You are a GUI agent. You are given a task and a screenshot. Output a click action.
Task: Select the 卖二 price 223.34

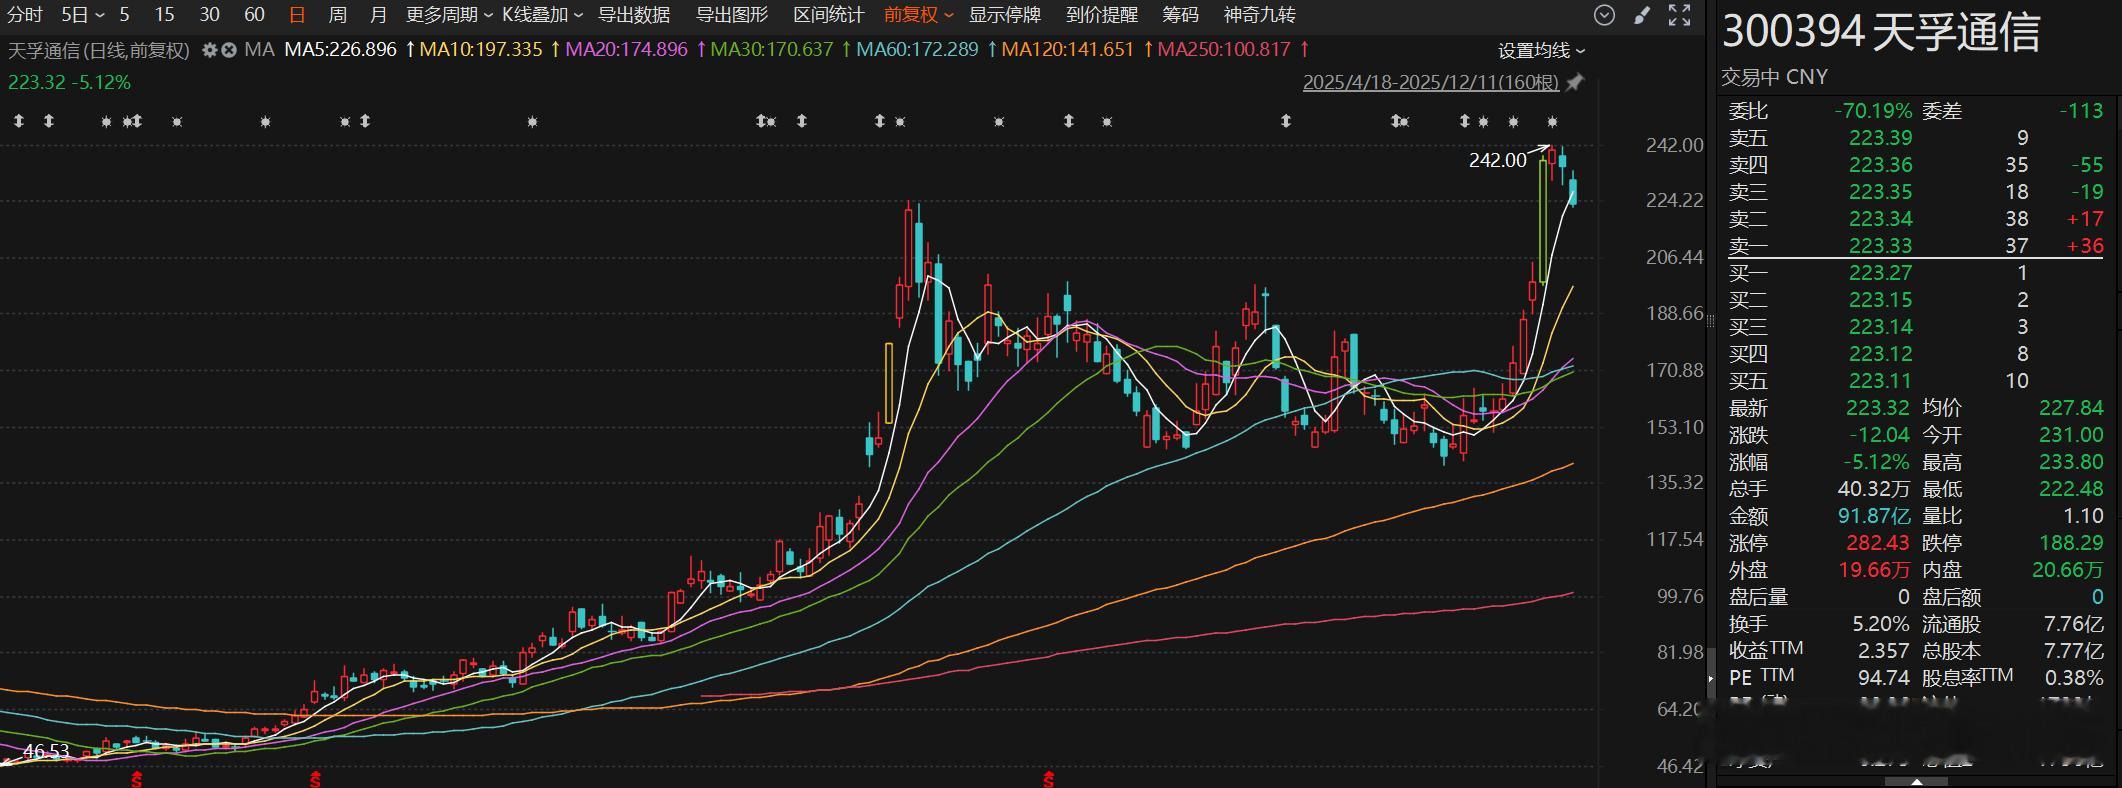tap(1880, 219)
